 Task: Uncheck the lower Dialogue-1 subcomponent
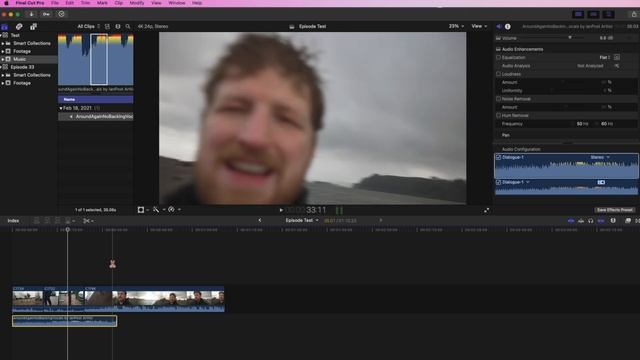[498, 182]
